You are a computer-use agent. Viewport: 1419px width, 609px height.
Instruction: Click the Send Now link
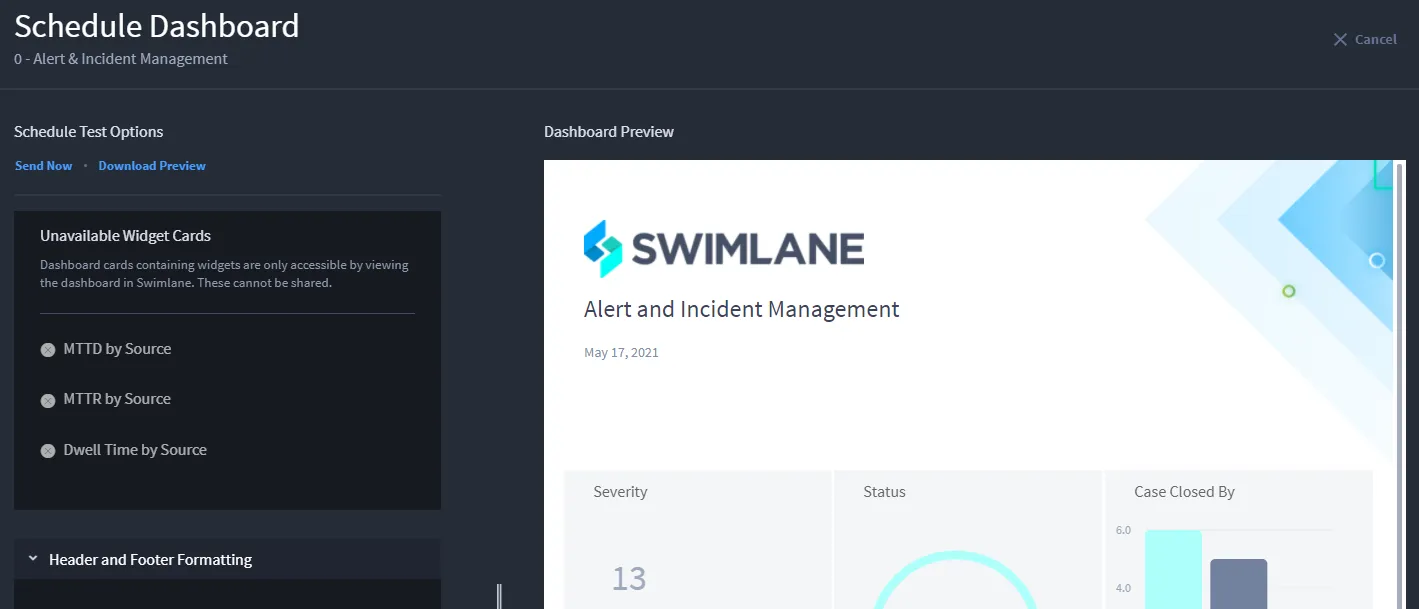[x=44, y=166]
